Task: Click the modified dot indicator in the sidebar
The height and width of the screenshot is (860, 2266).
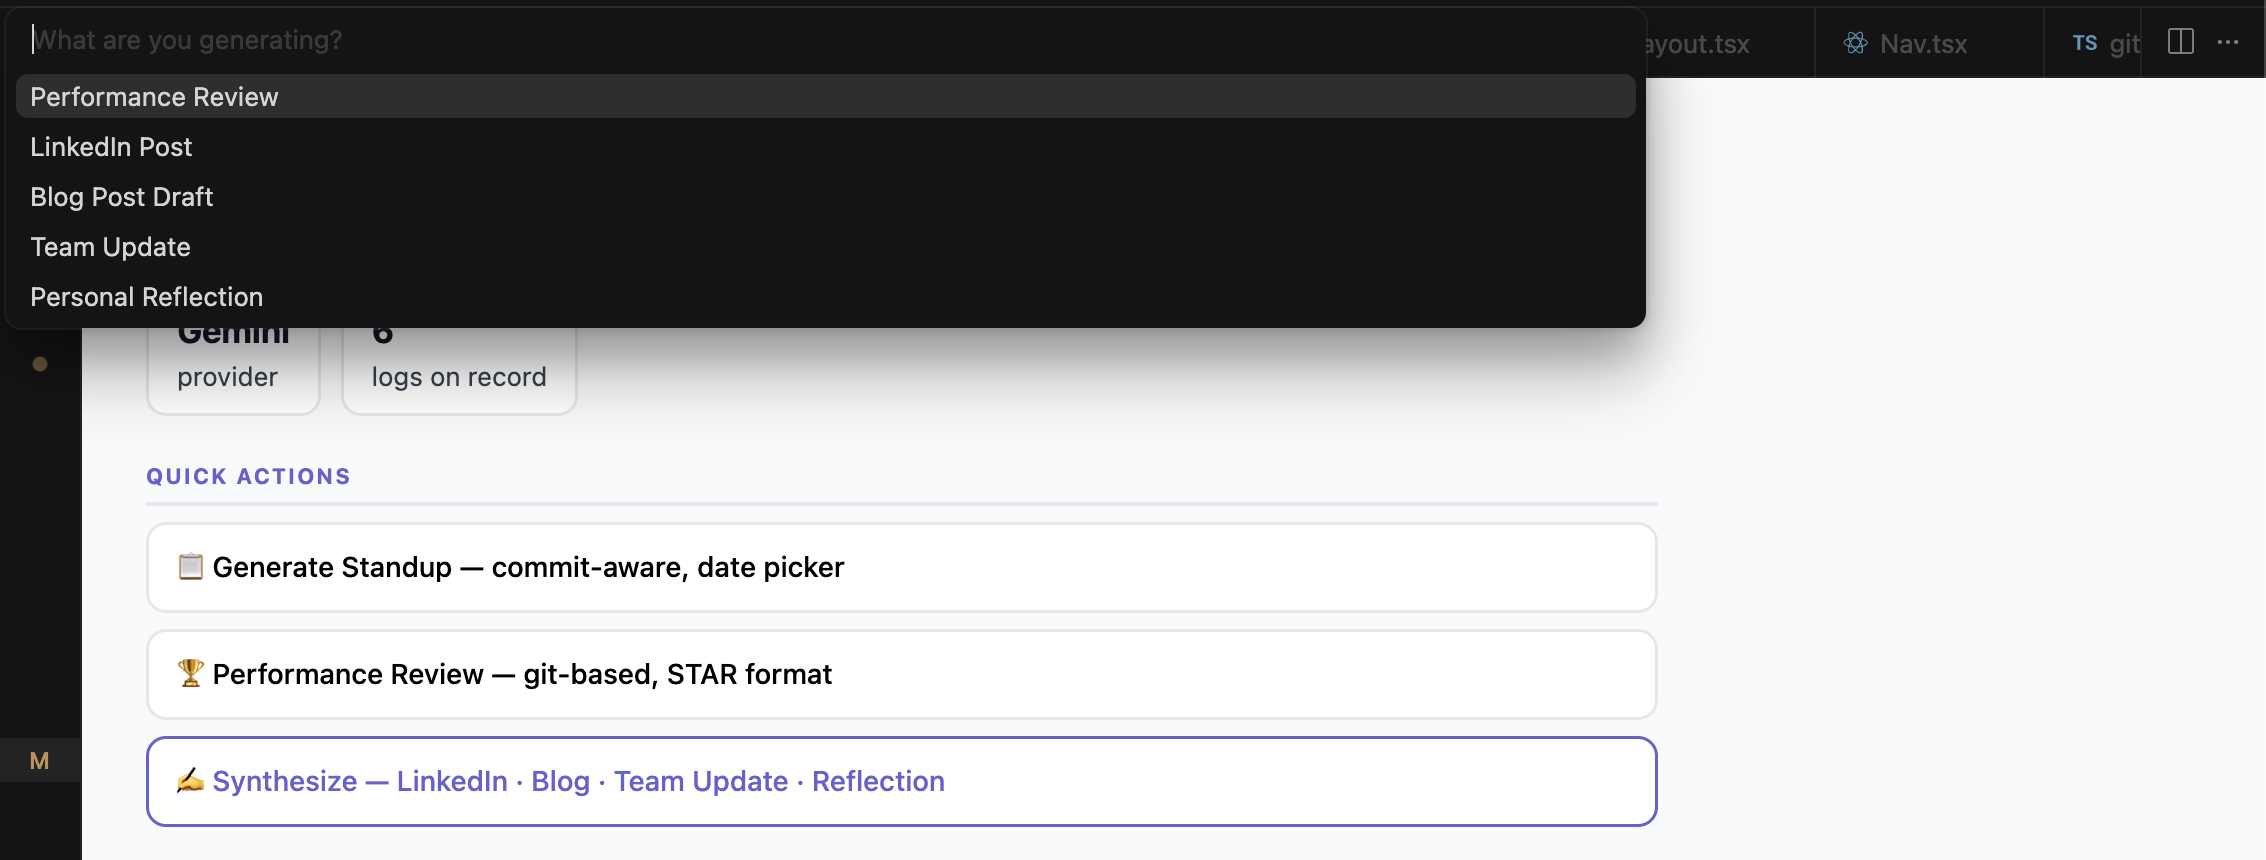Action: pyautogui.click(x=40, y=364)
